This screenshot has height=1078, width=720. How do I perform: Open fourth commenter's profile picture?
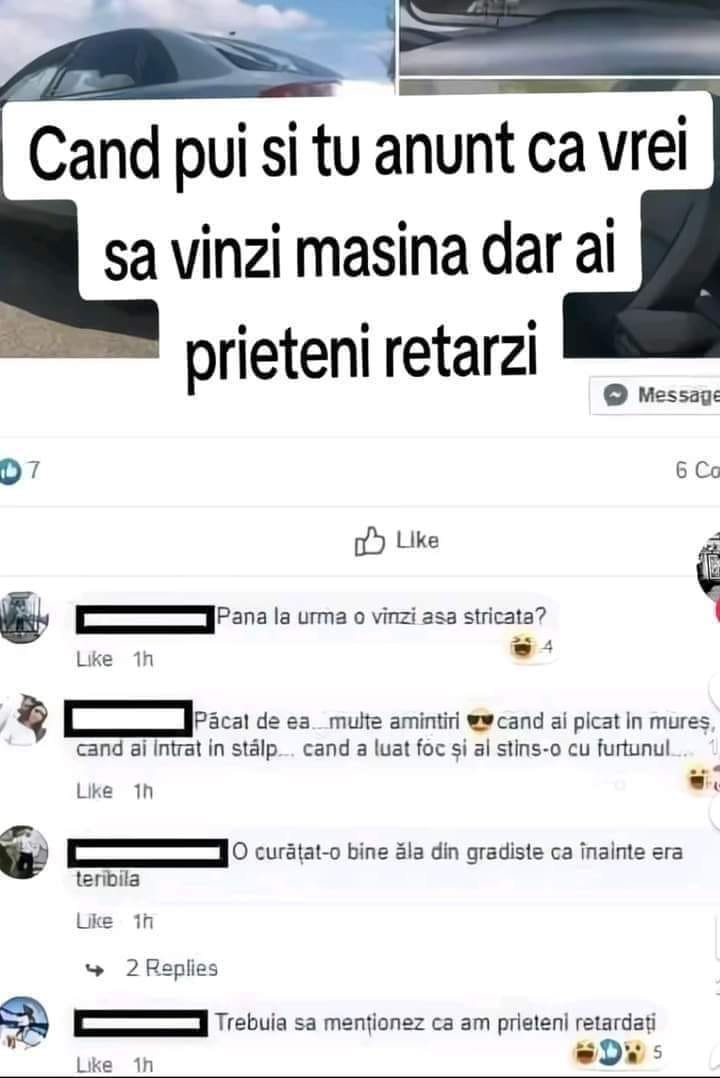click(24, 1024)
